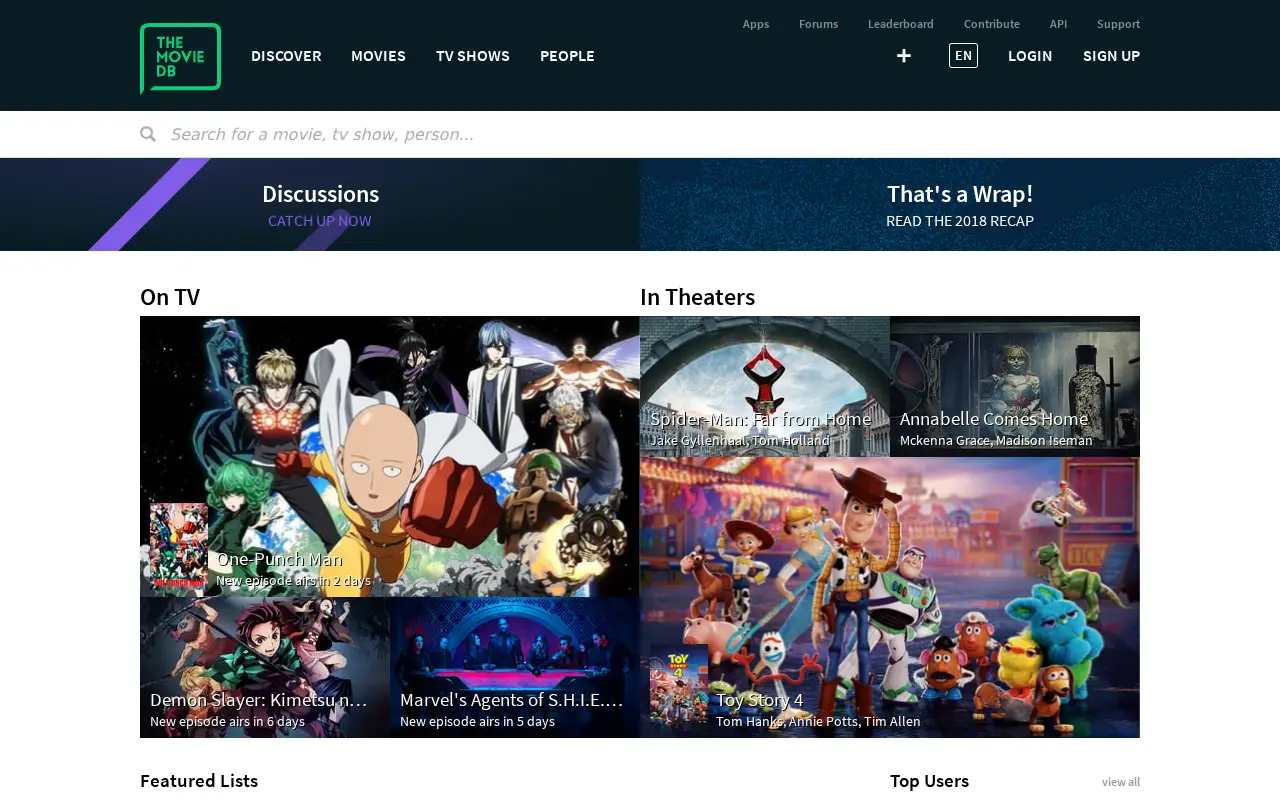Click 'New episode airs in 2 days' text
Image resolution: width=1280 pixels, height=800 pixels.
click(x=293, y=581)
